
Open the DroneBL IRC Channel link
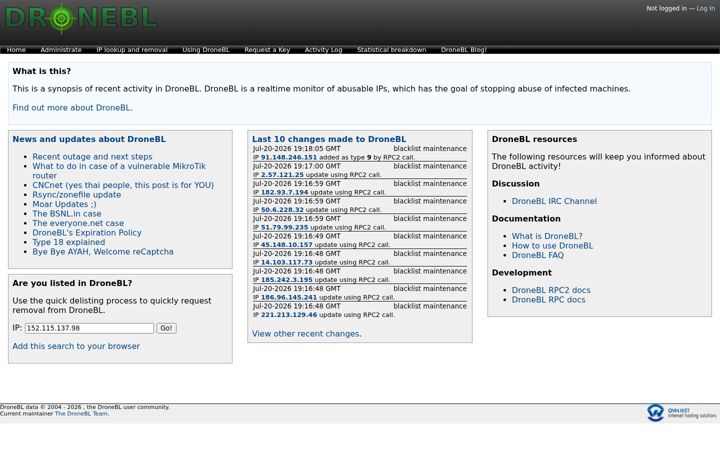[554, 201]
